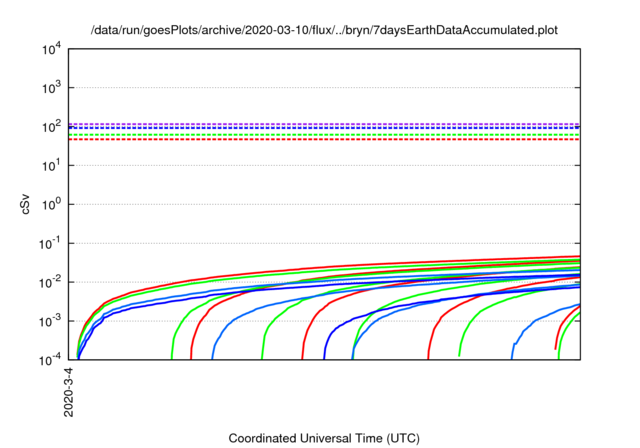
Task: Click the Coordinated Universal Time (UTC) axis label
Action: [325, 438]
